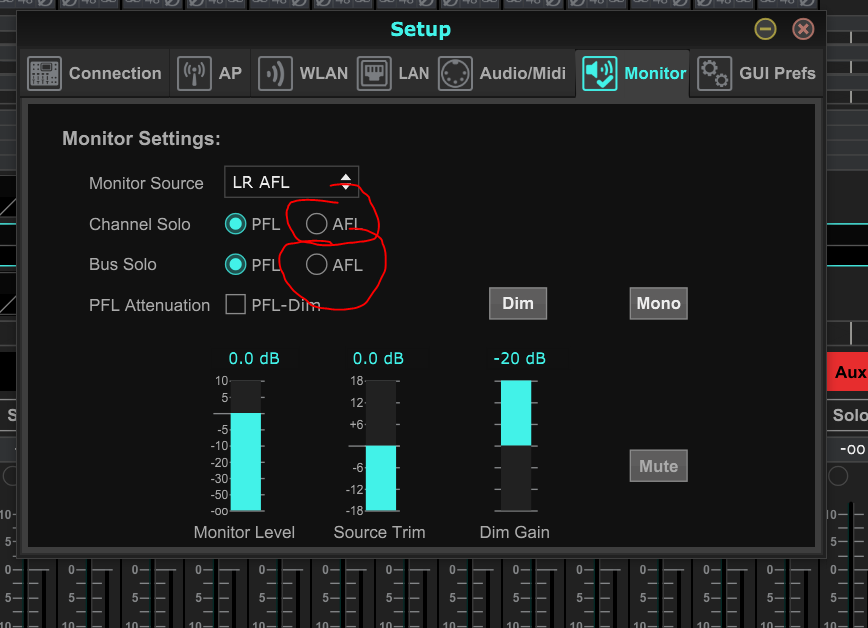The image size is (868, 628).
Task: Click the Monitor Level fader
Action: [245, 445]
